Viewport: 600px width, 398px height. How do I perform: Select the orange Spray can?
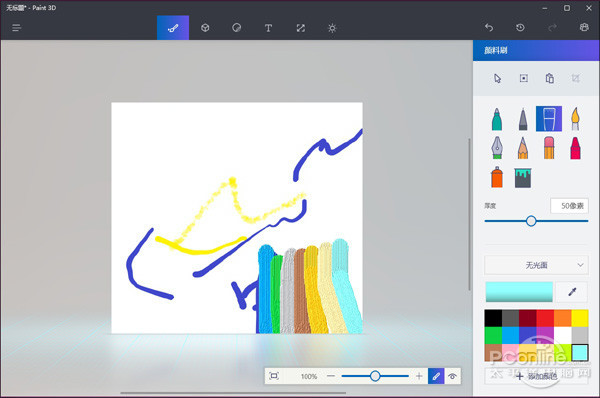[497, 177]
